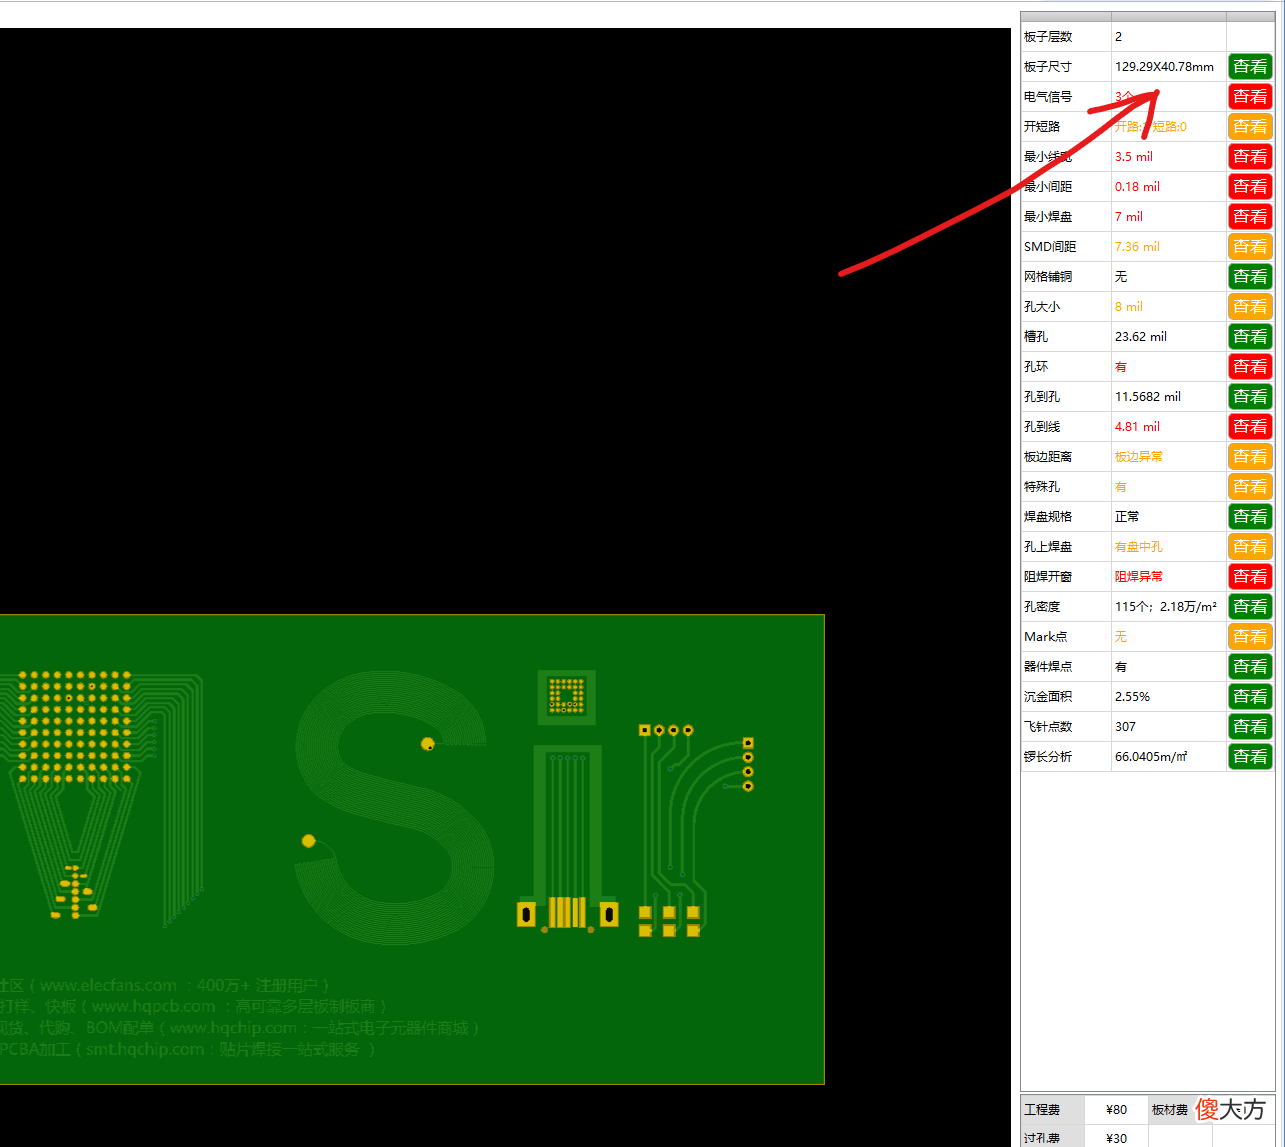Click the 板子层数 label
Image resolution: width=1285 pixels, height=1147 pixels.
(1048, 37)
